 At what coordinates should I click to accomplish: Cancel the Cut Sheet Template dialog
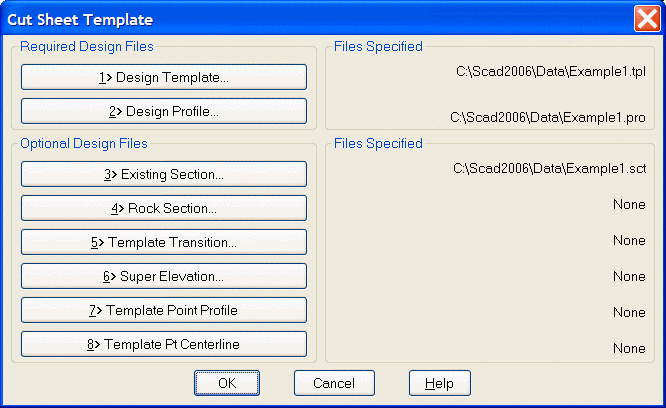click(x=334, y=383)
